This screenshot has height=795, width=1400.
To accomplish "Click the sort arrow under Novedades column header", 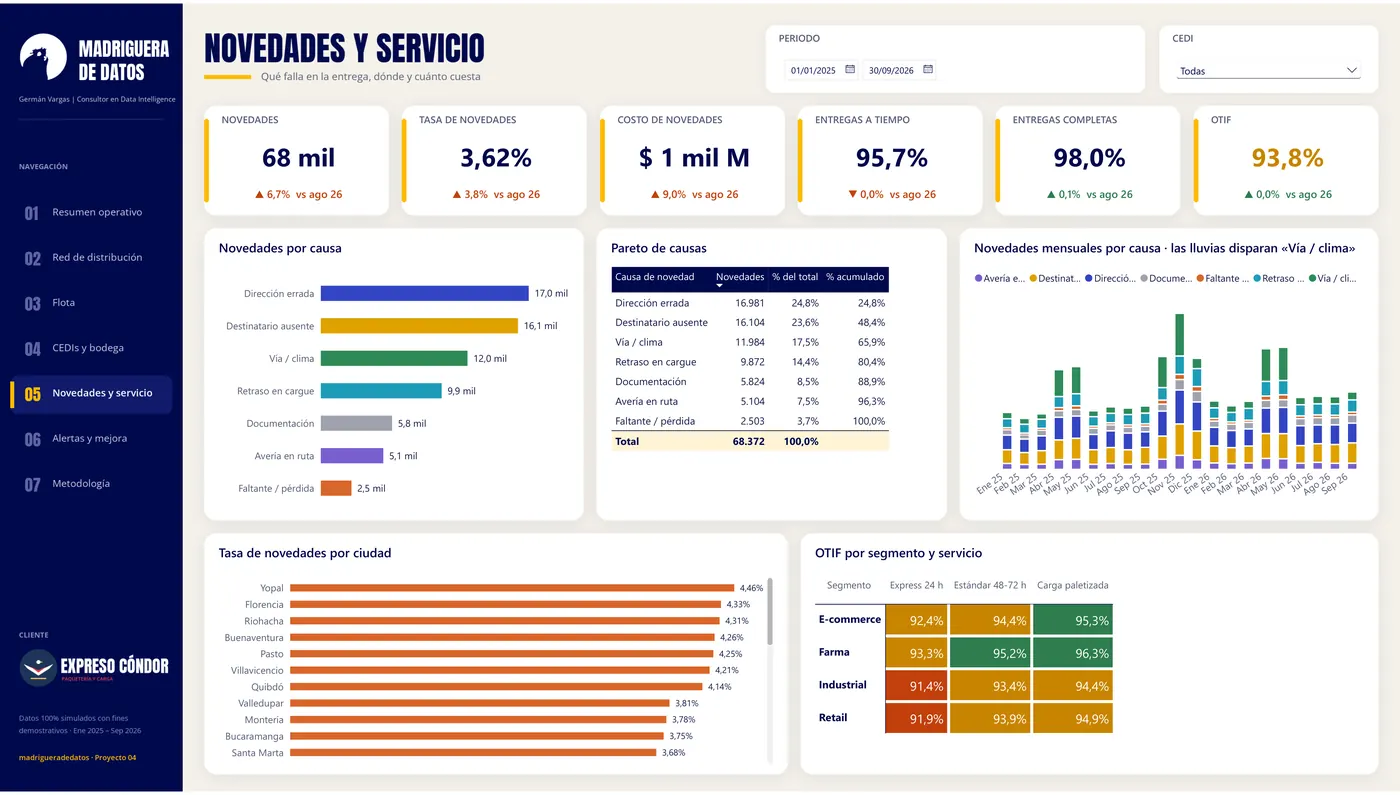I will coord(720,286).
